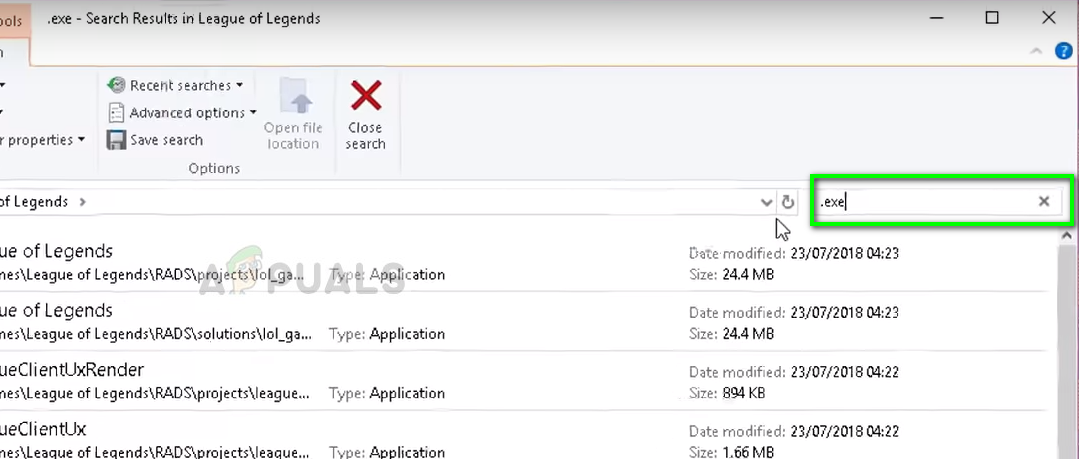Screen dimensions: 1079x459
Task: Click the Advanced options document icon
Action: point(117,113)
